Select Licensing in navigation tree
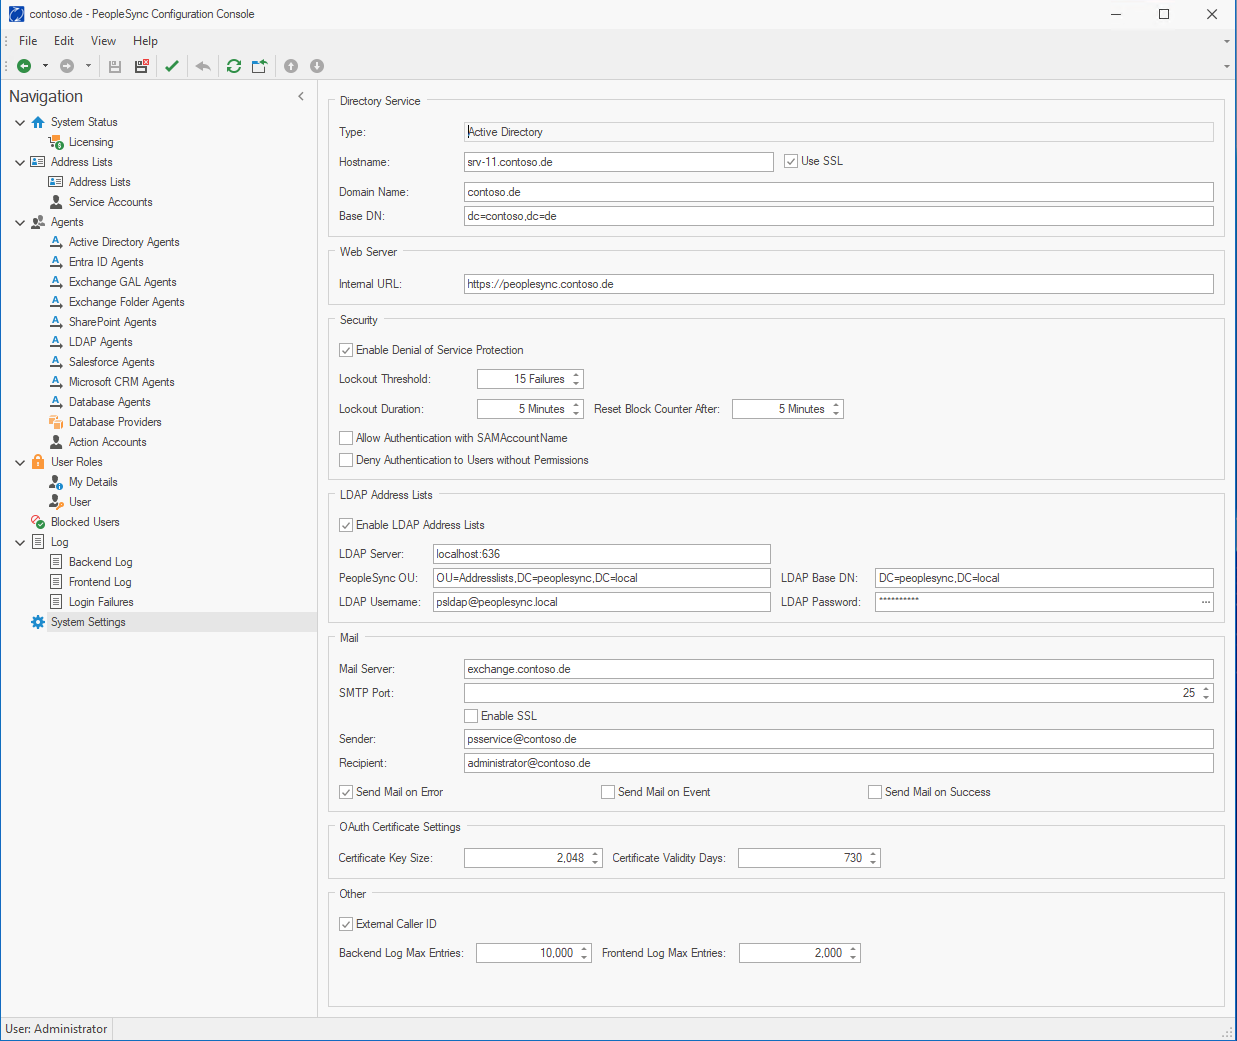Viewport: 1237px width, 1041px height. [91, 142]
